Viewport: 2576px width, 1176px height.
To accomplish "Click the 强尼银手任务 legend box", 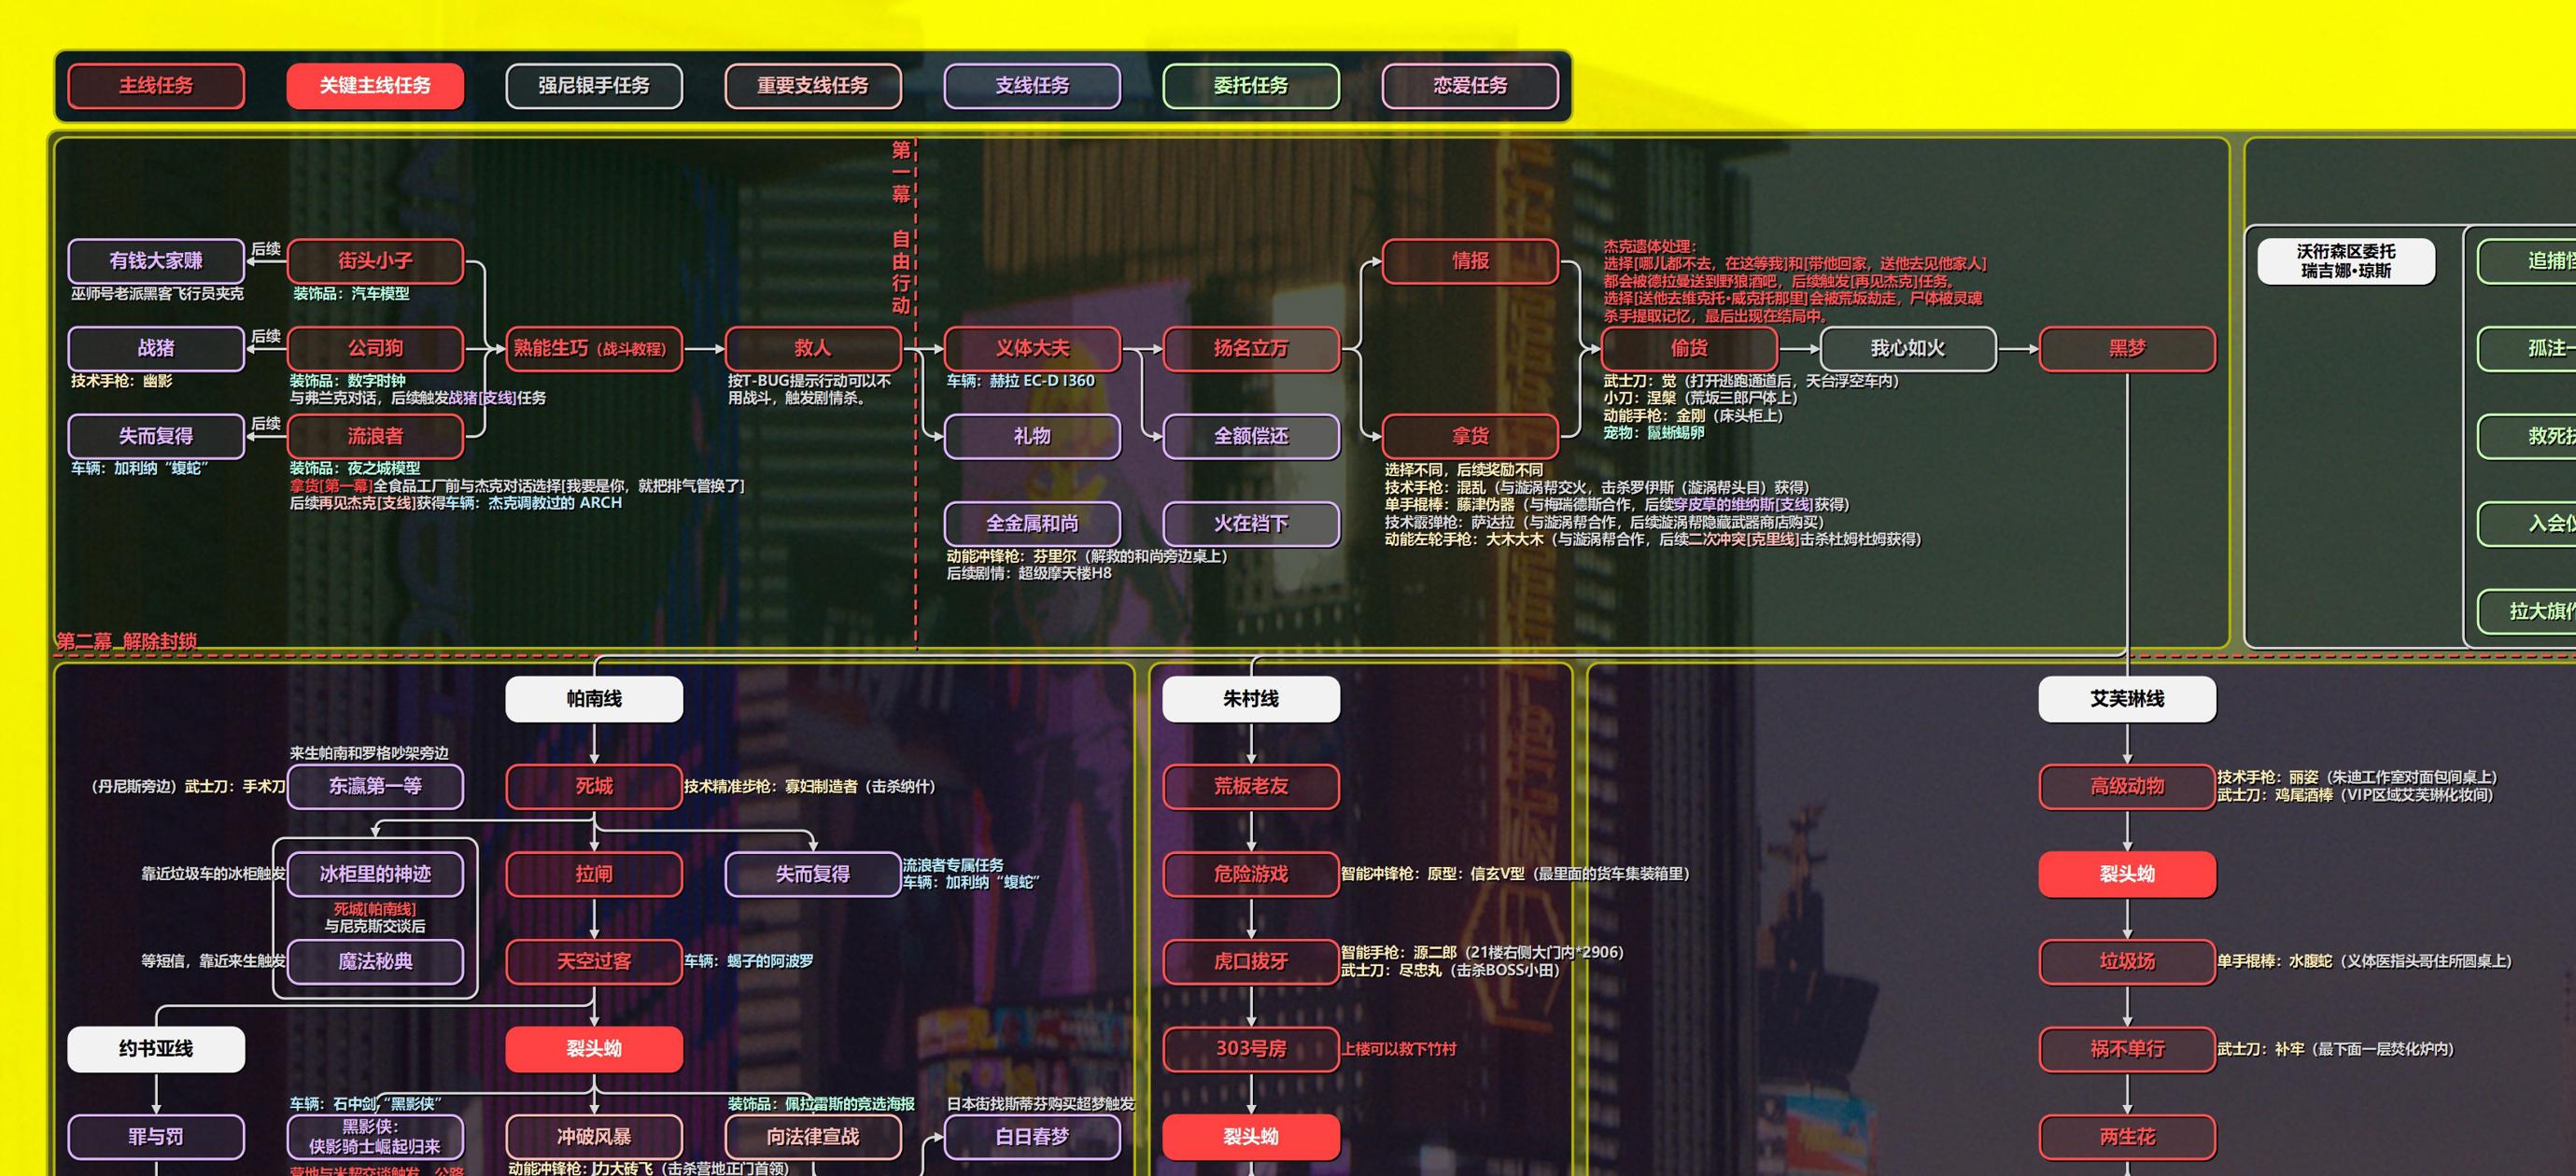I will click(x=594, y=86).
